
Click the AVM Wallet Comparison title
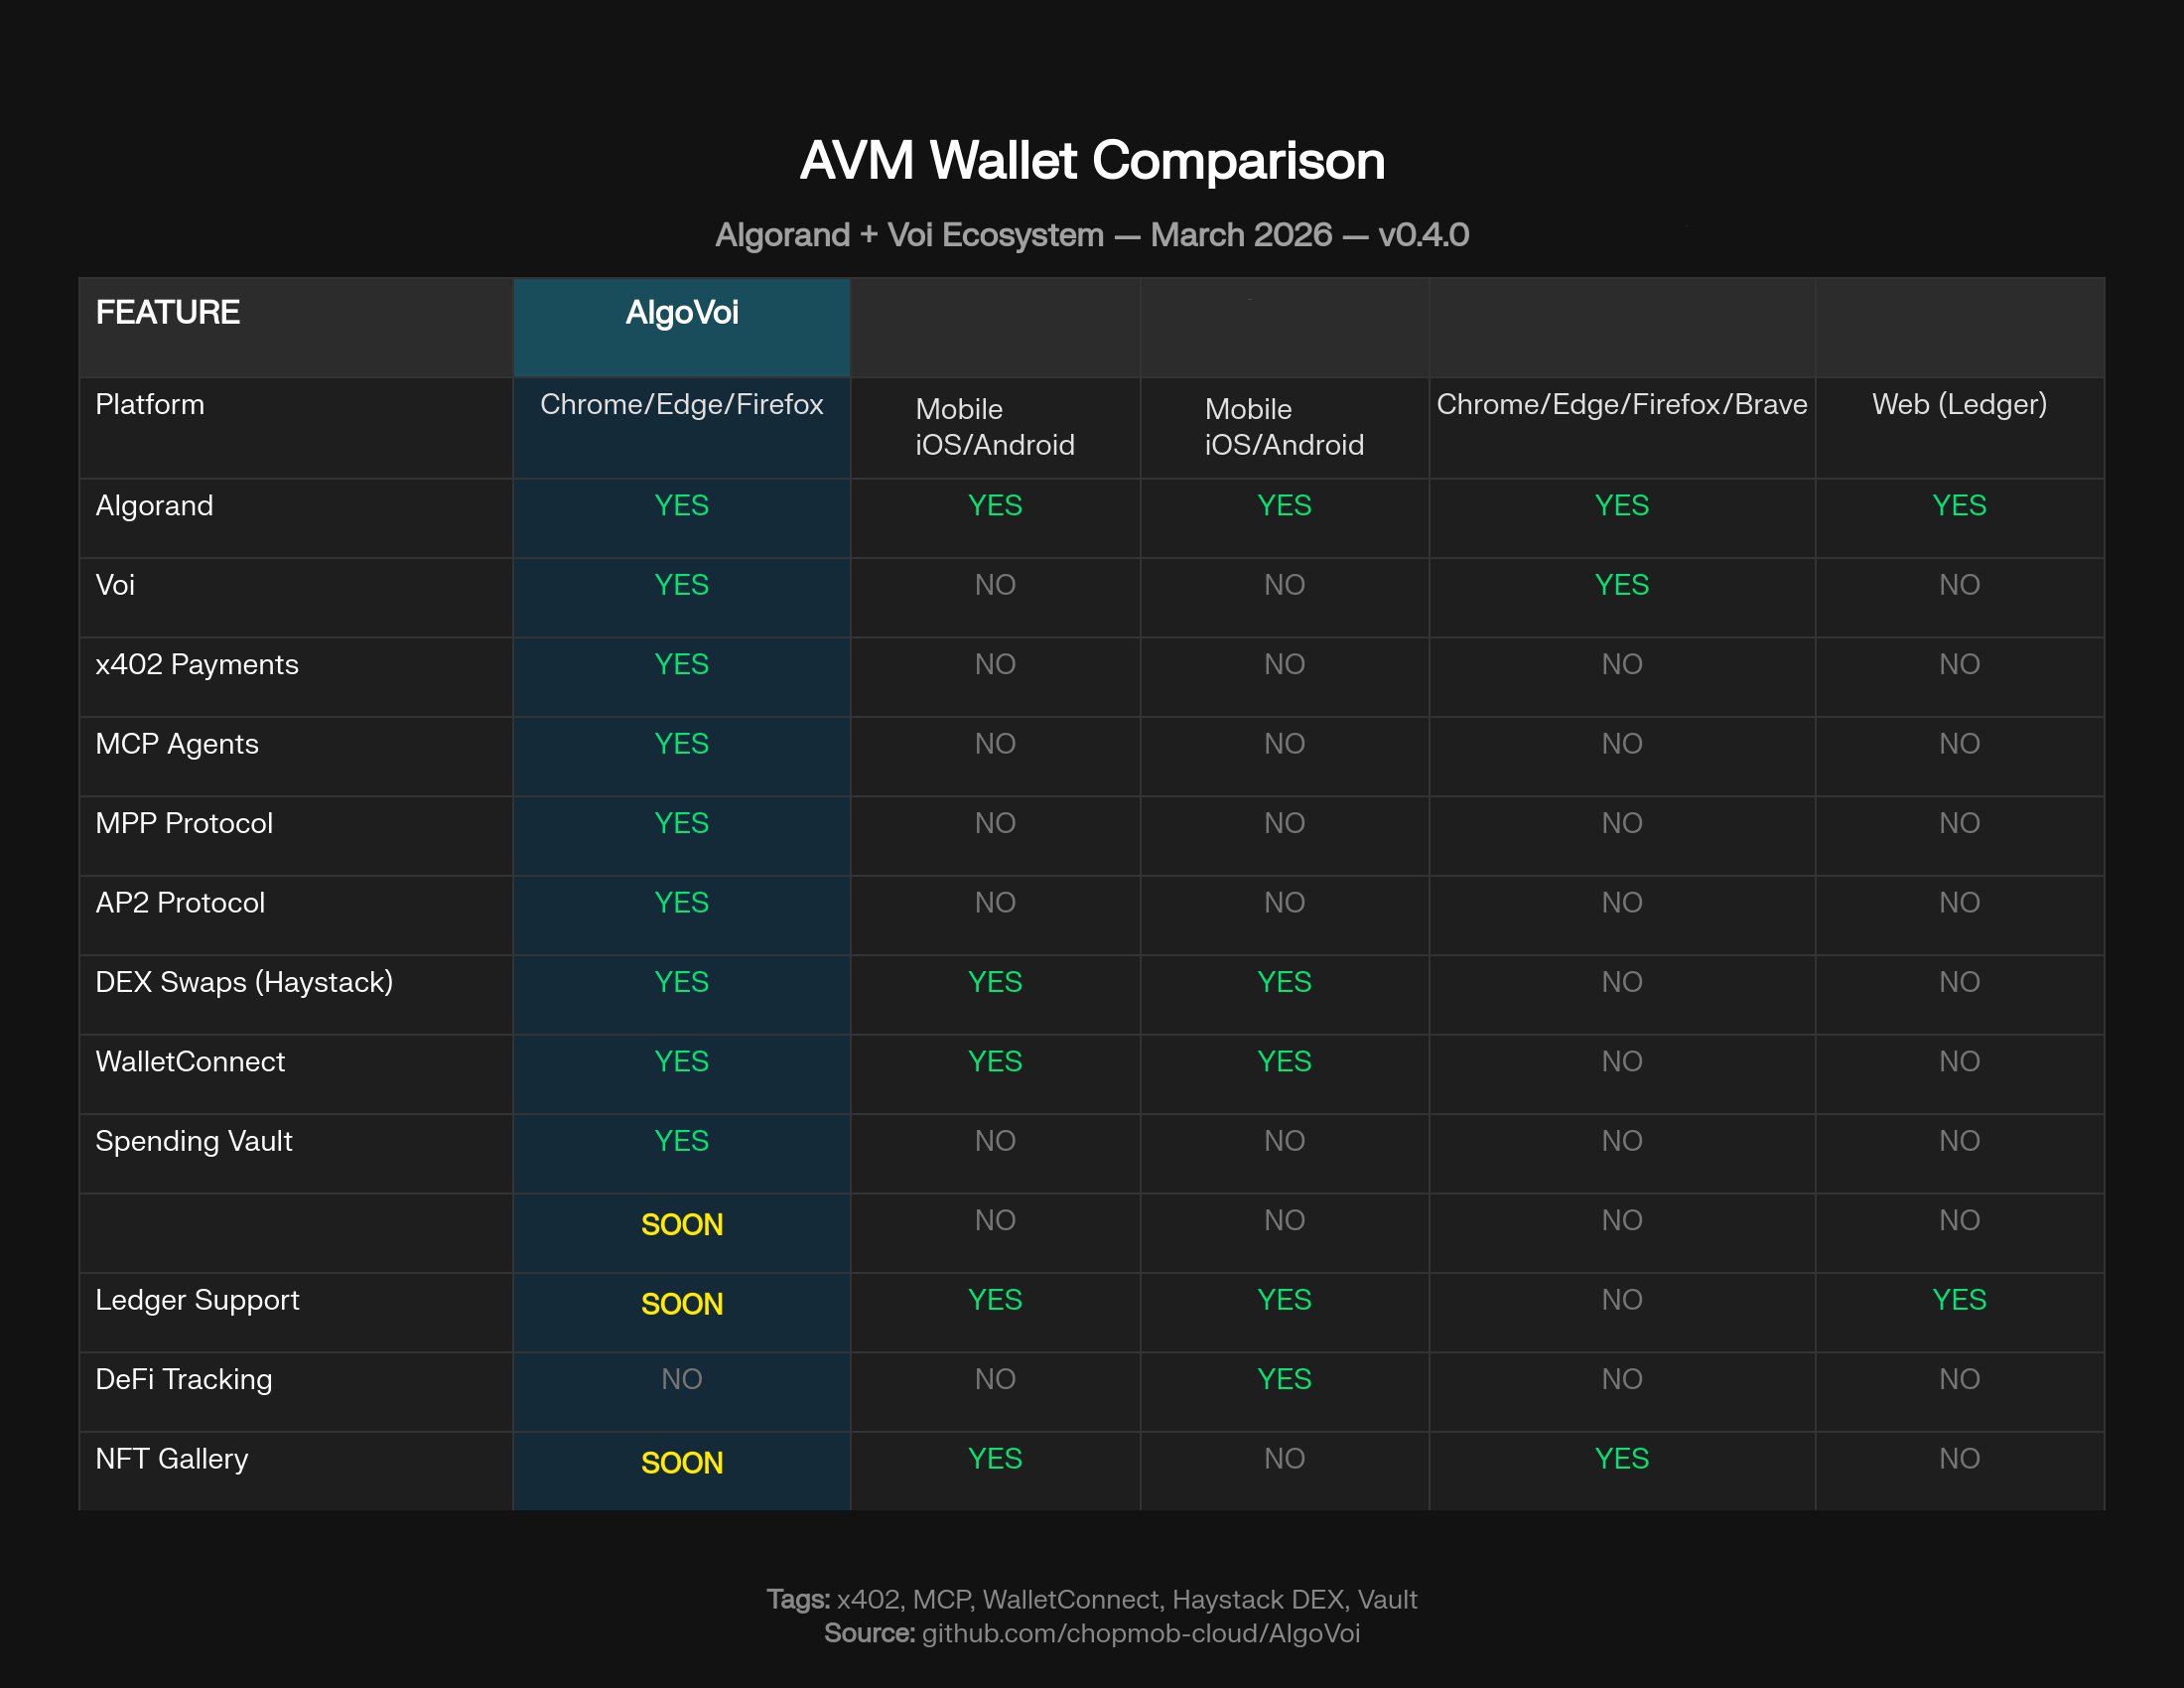(x=1091, y=160)
